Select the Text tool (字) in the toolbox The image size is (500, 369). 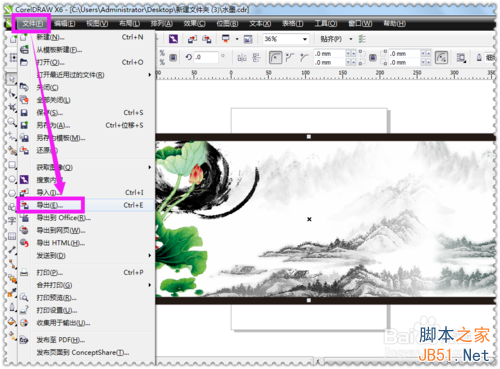coord(12,220)
